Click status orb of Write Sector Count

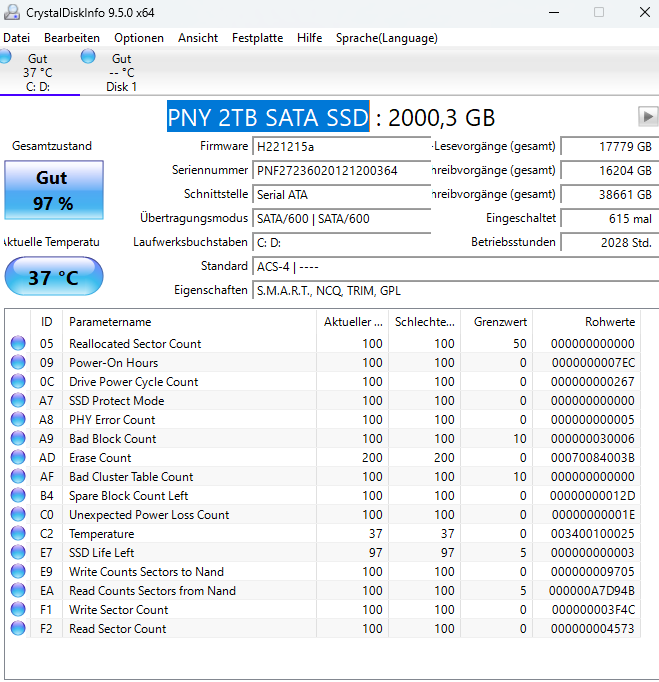pyautogui.click(x=18, y=609)
